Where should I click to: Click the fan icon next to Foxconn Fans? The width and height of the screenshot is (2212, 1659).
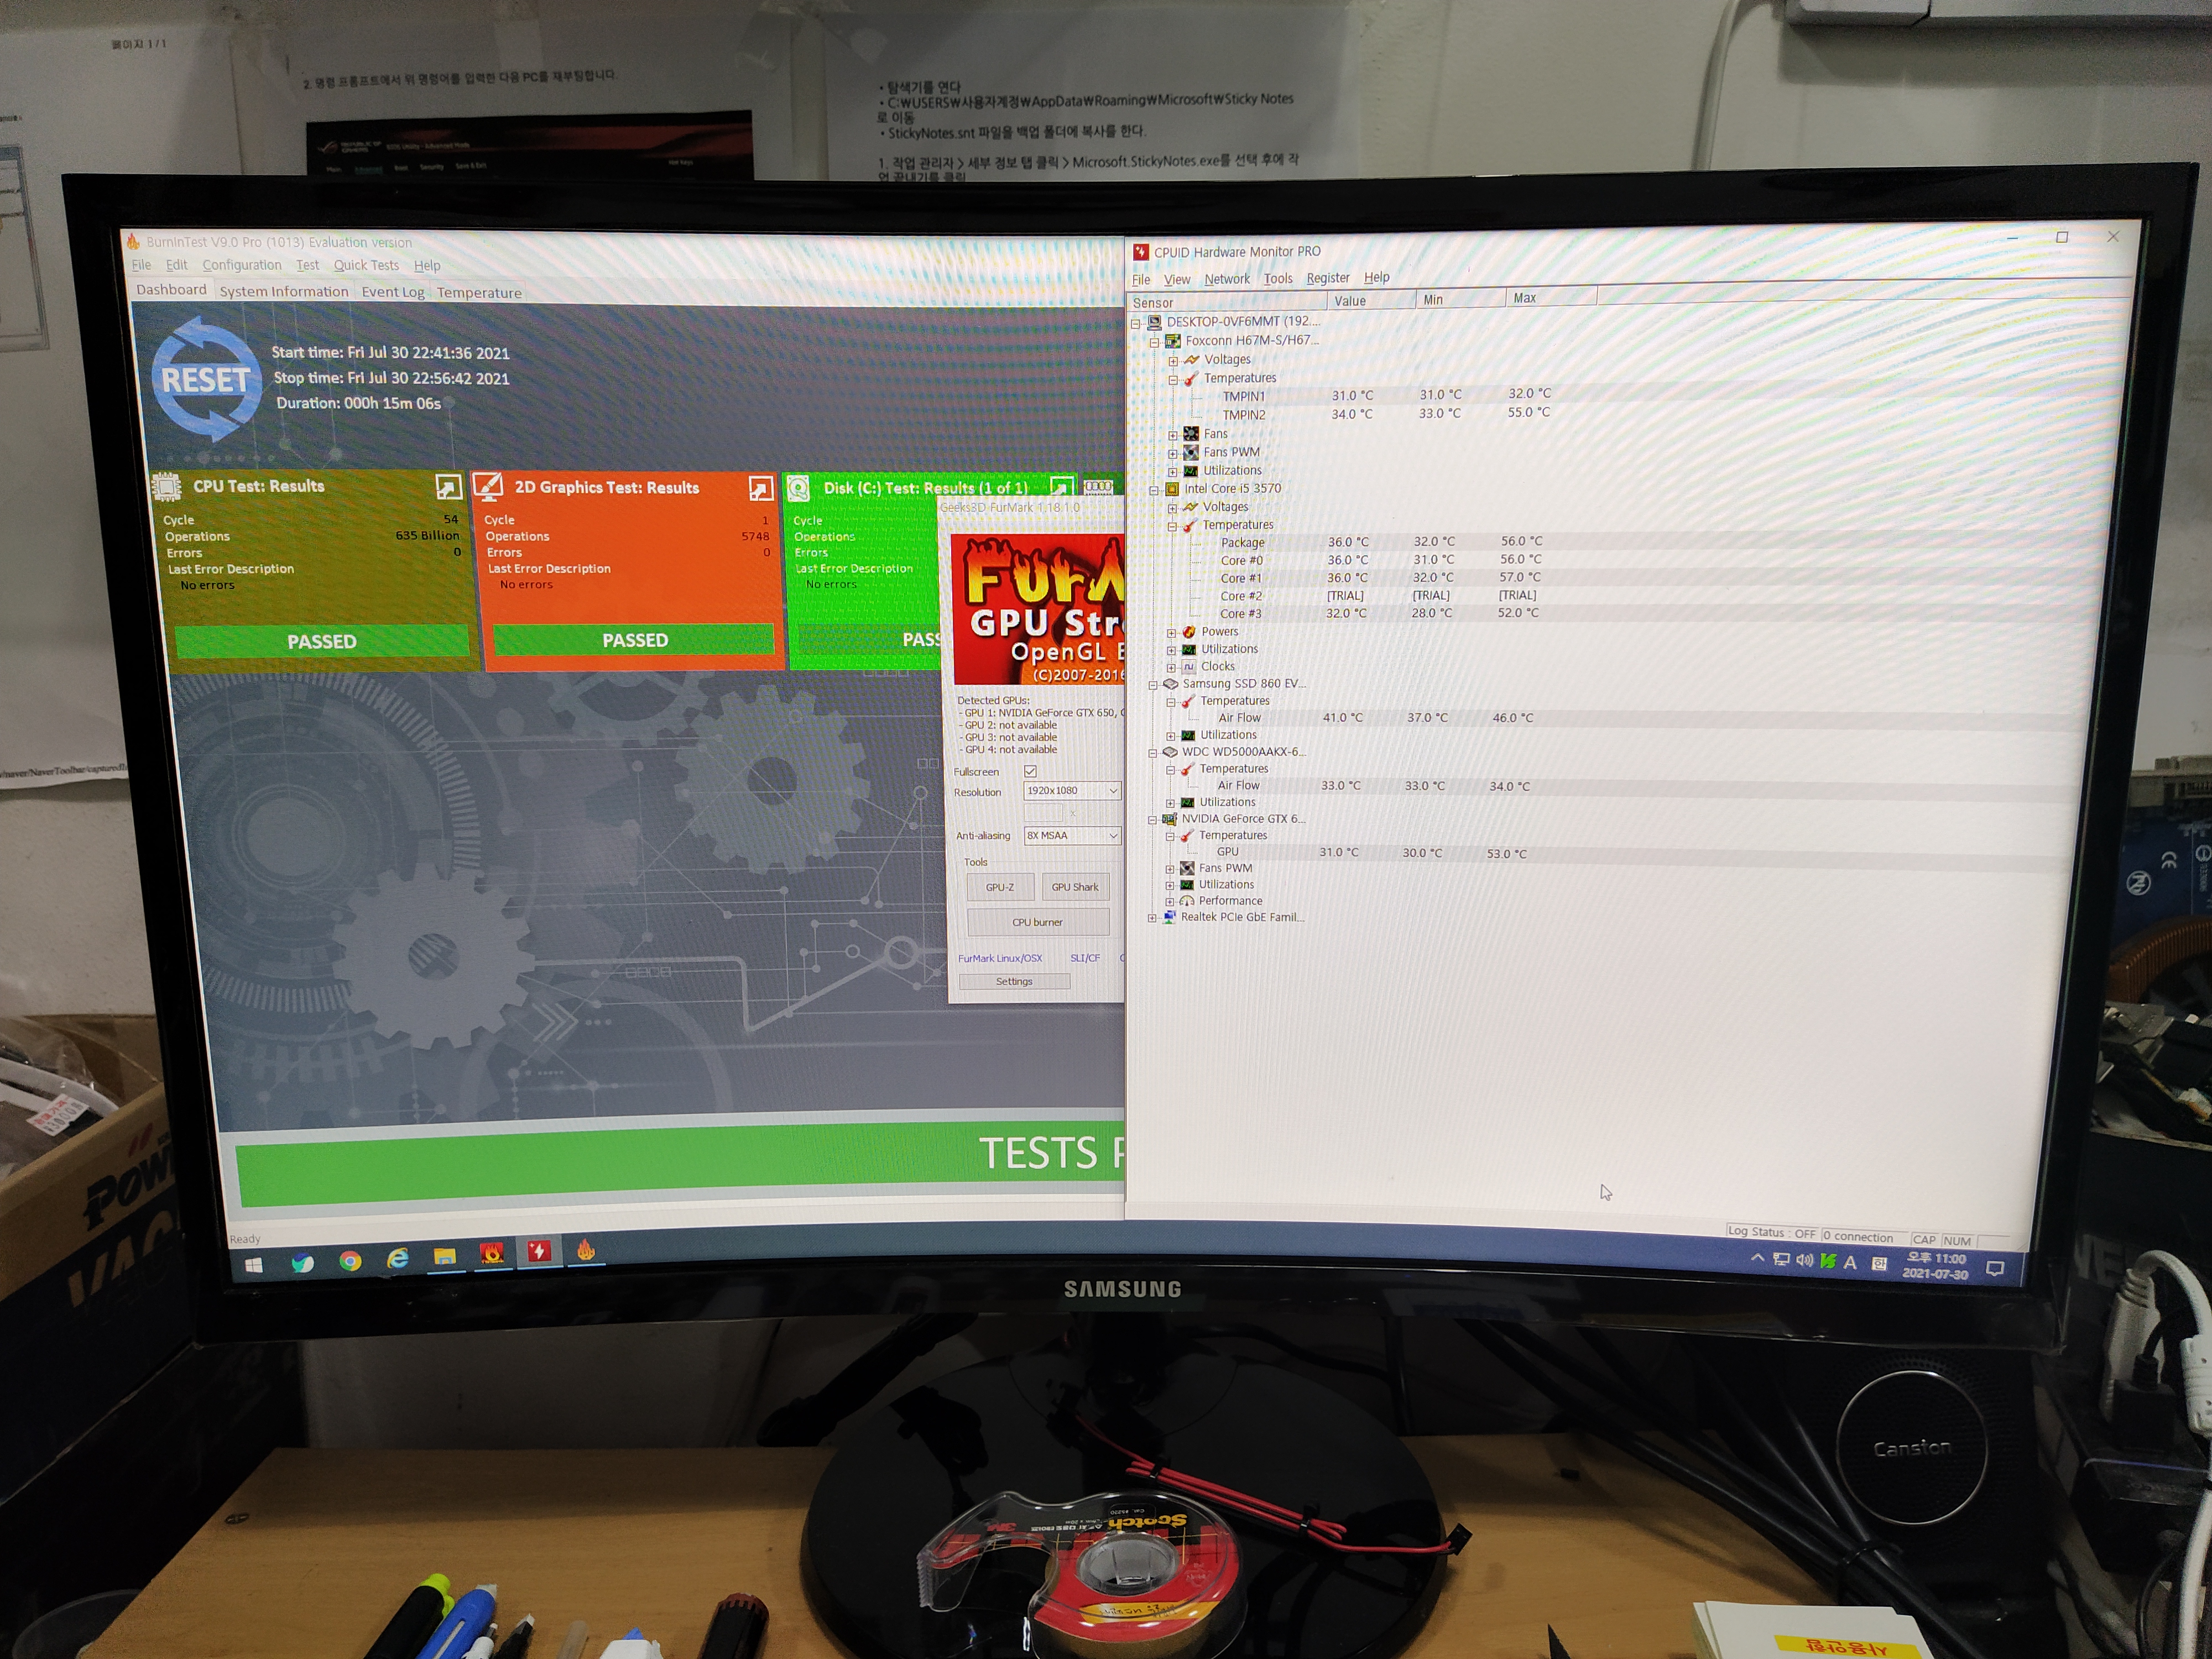tap(1191, 434)
